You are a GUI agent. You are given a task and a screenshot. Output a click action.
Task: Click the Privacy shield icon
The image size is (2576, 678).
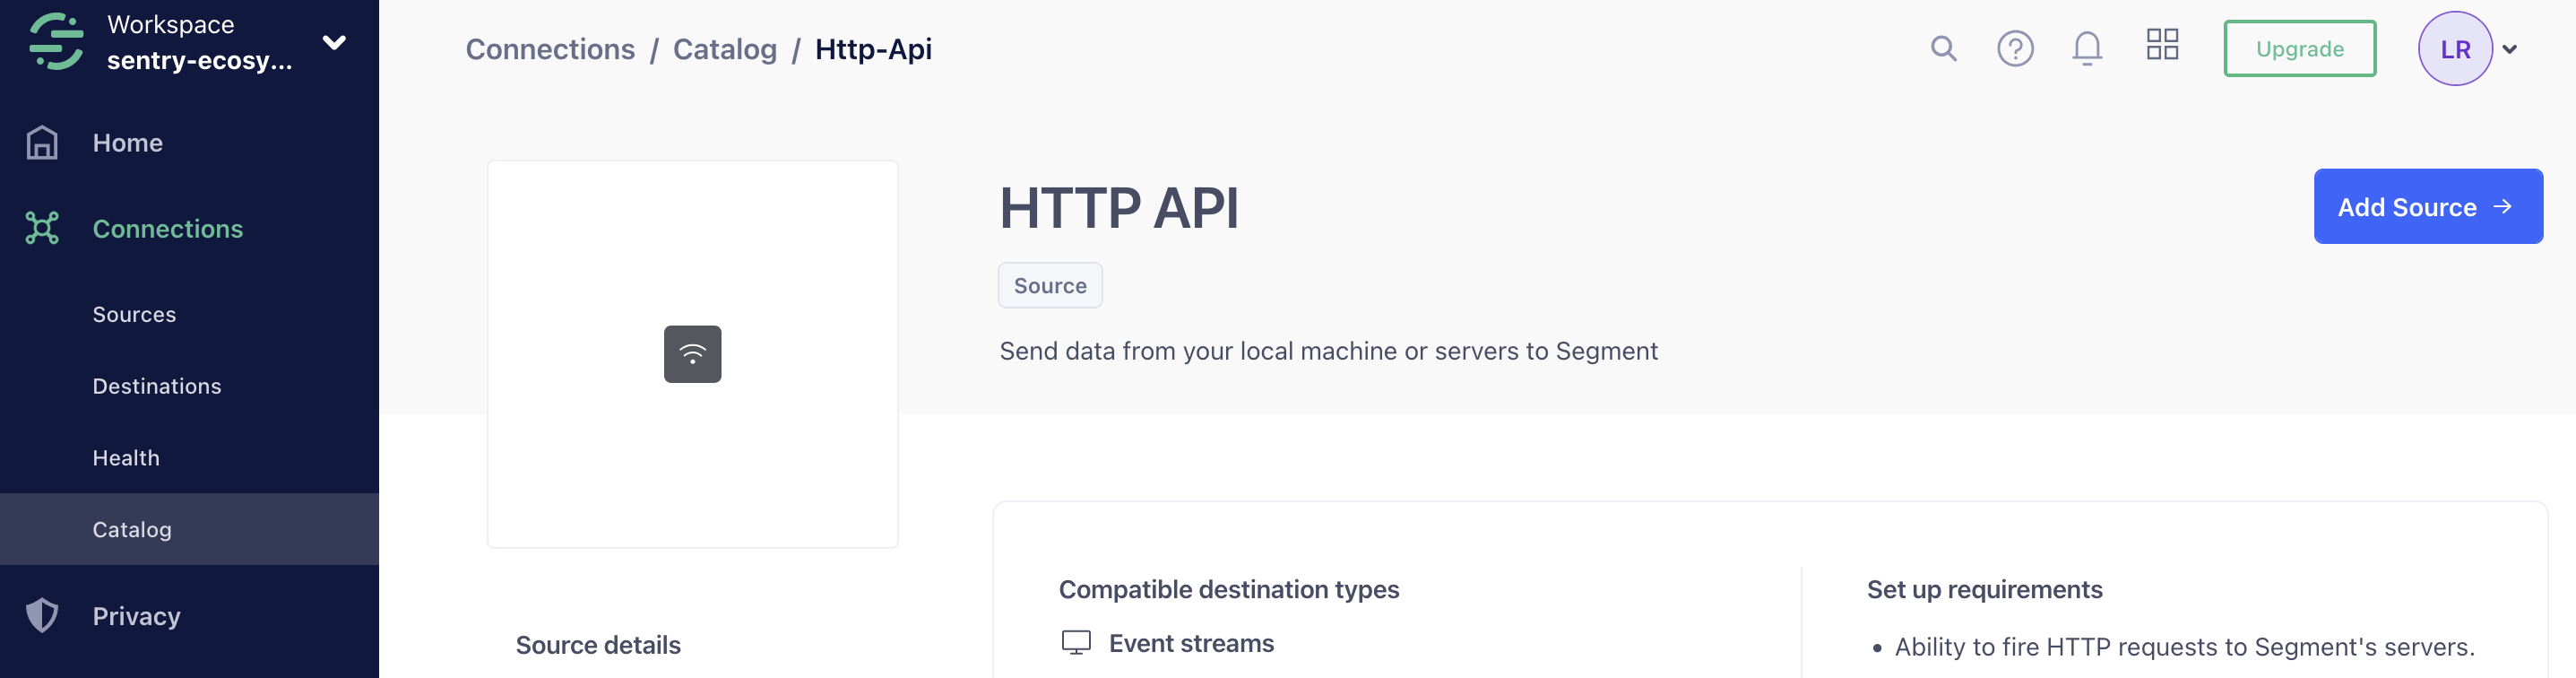click(x=42, y=616)
